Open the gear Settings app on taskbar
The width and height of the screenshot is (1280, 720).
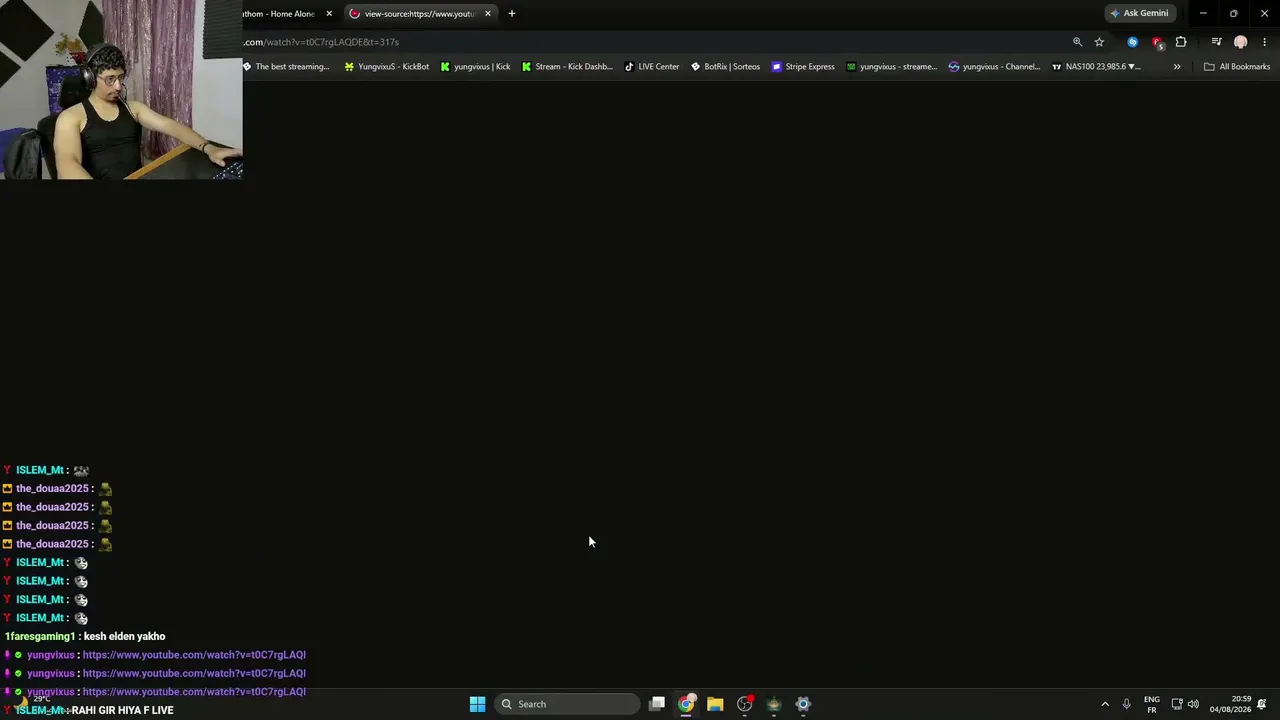coord(803,704)
